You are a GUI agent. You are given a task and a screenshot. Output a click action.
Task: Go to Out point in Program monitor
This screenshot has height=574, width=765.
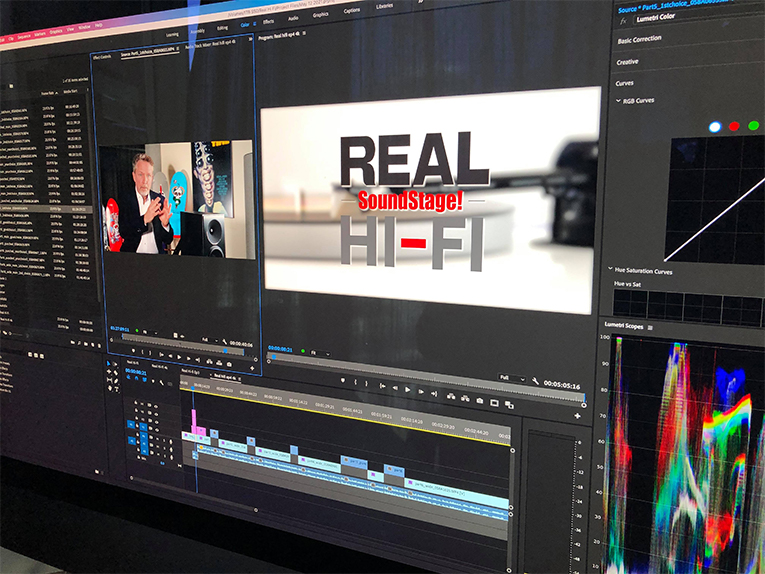click(x=434, y=394)
